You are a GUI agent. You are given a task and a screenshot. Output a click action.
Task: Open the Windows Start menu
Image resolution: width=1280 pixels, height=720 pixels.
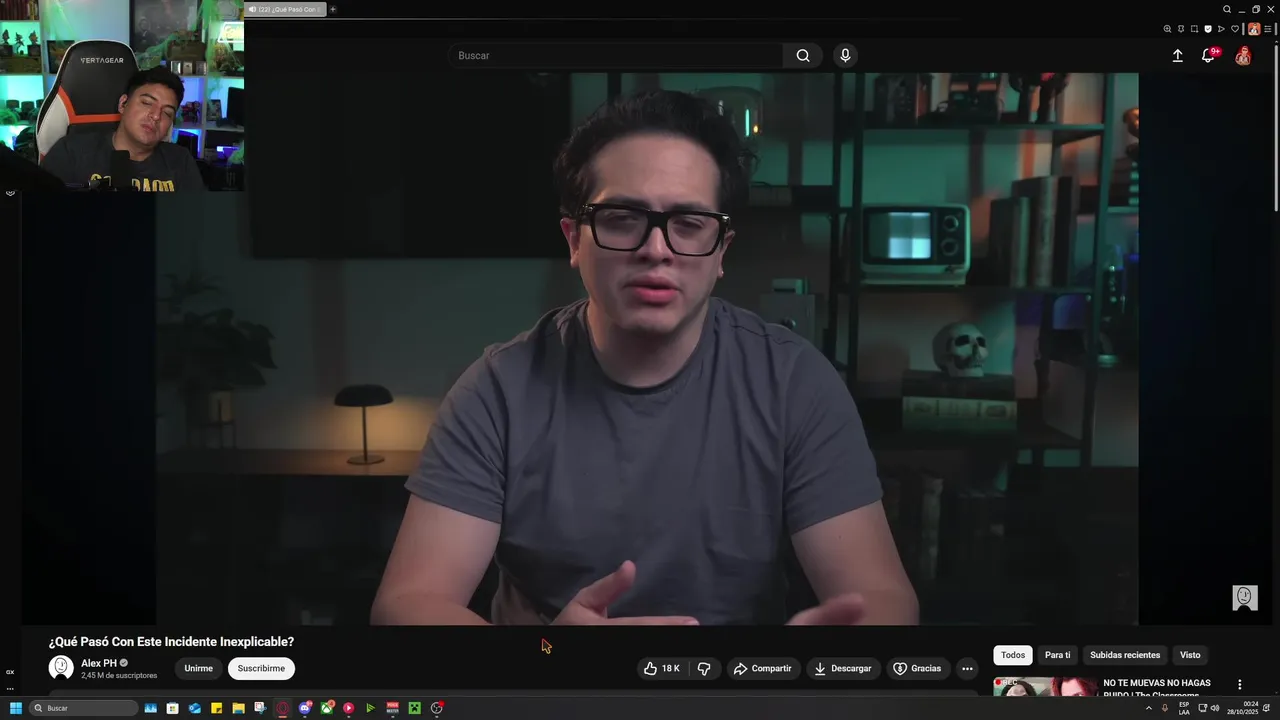(x=16, y=708)
